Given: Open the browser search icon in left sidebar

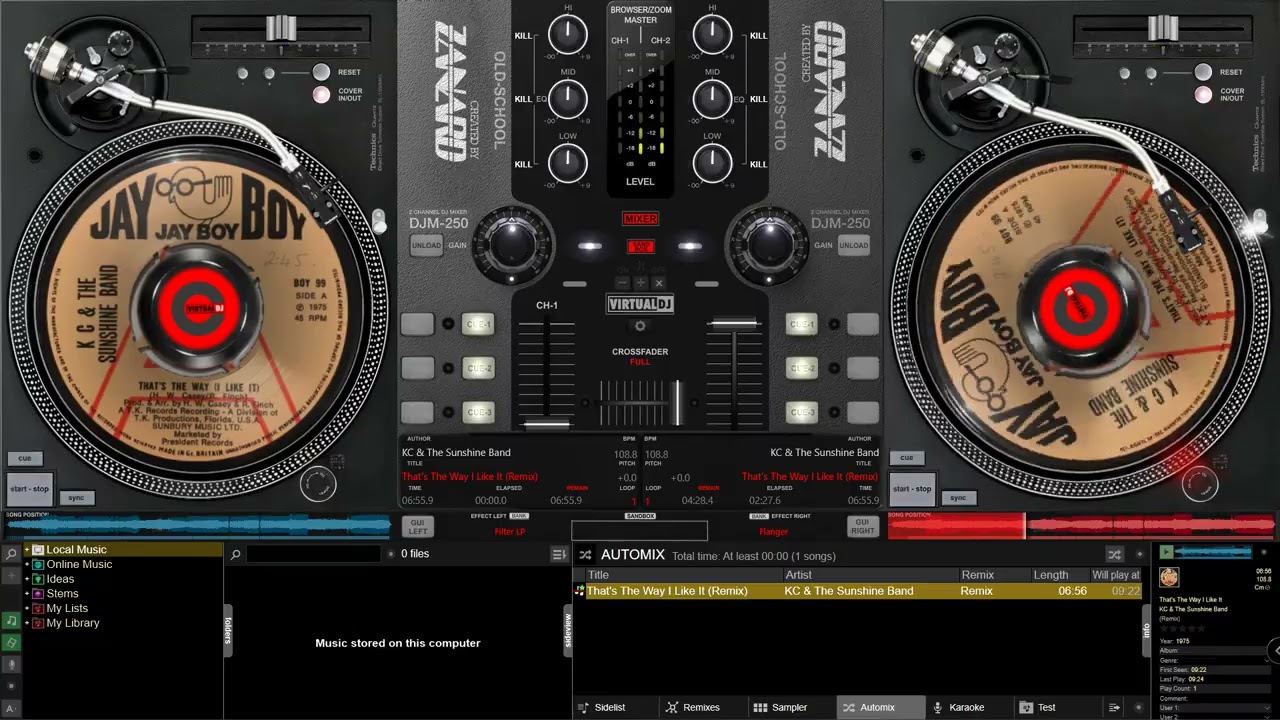Looking at the screenshot, I should click(11, 554).
